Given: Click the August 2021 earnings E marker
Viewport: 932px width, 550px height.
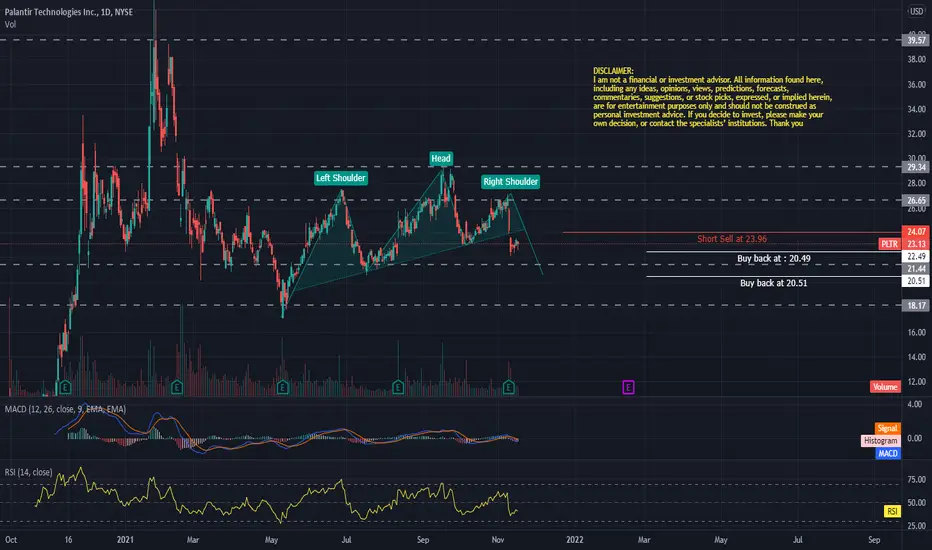Looking at the screenshot, I should (398, 388).
